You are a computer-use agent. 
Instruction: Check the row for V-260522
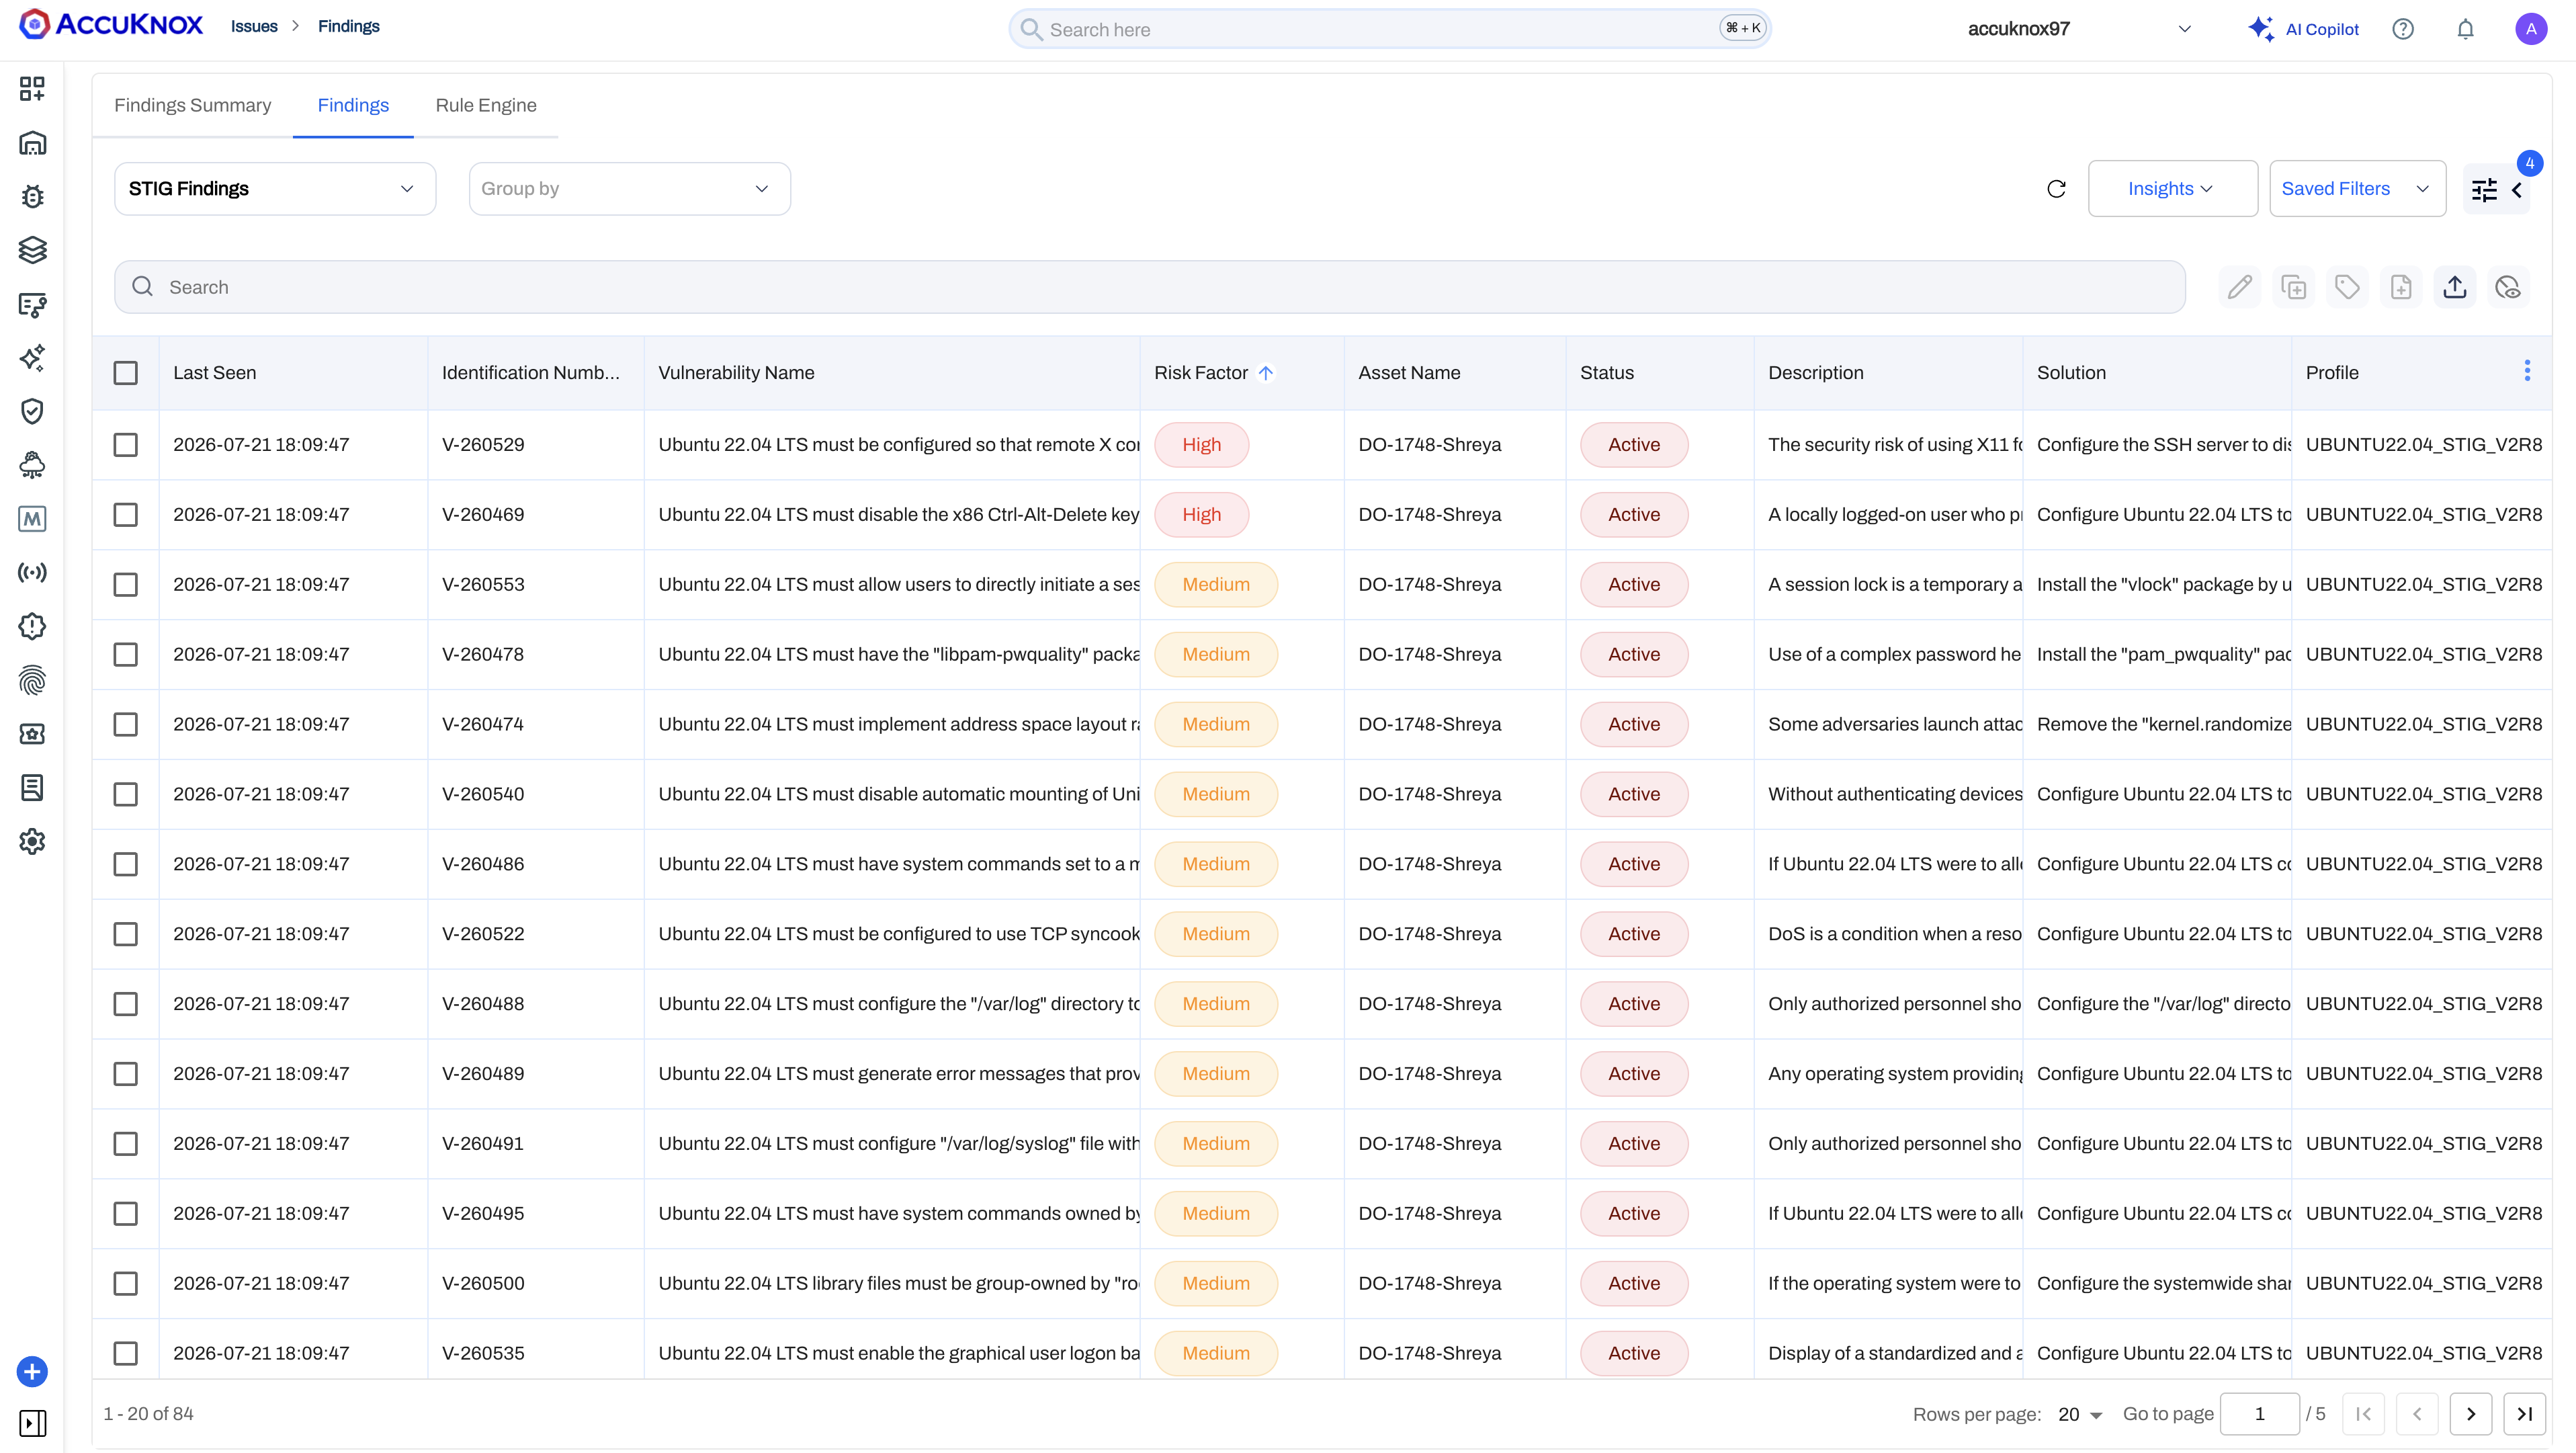click(x=125, y=934)
